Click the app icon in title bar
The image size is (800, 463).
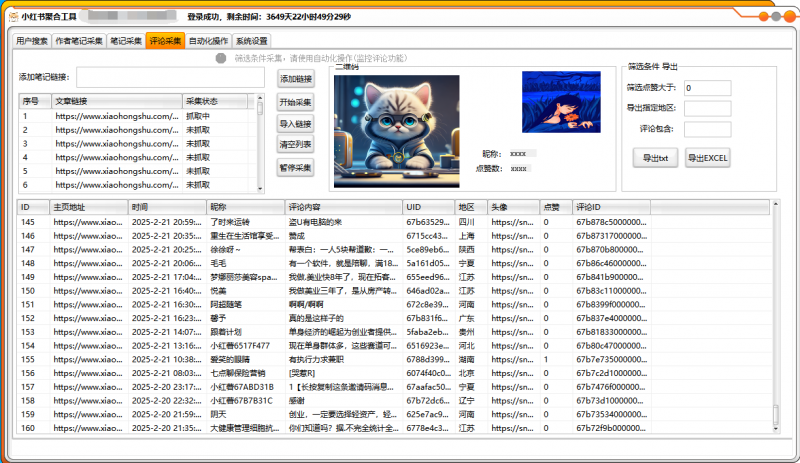(14, 17)
